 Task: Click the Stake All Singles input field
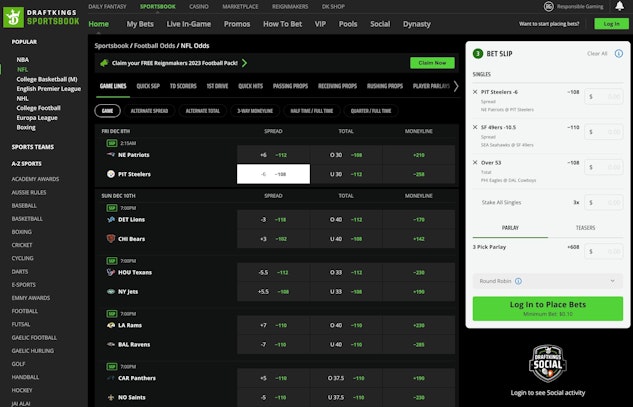(x=604, y=202)
